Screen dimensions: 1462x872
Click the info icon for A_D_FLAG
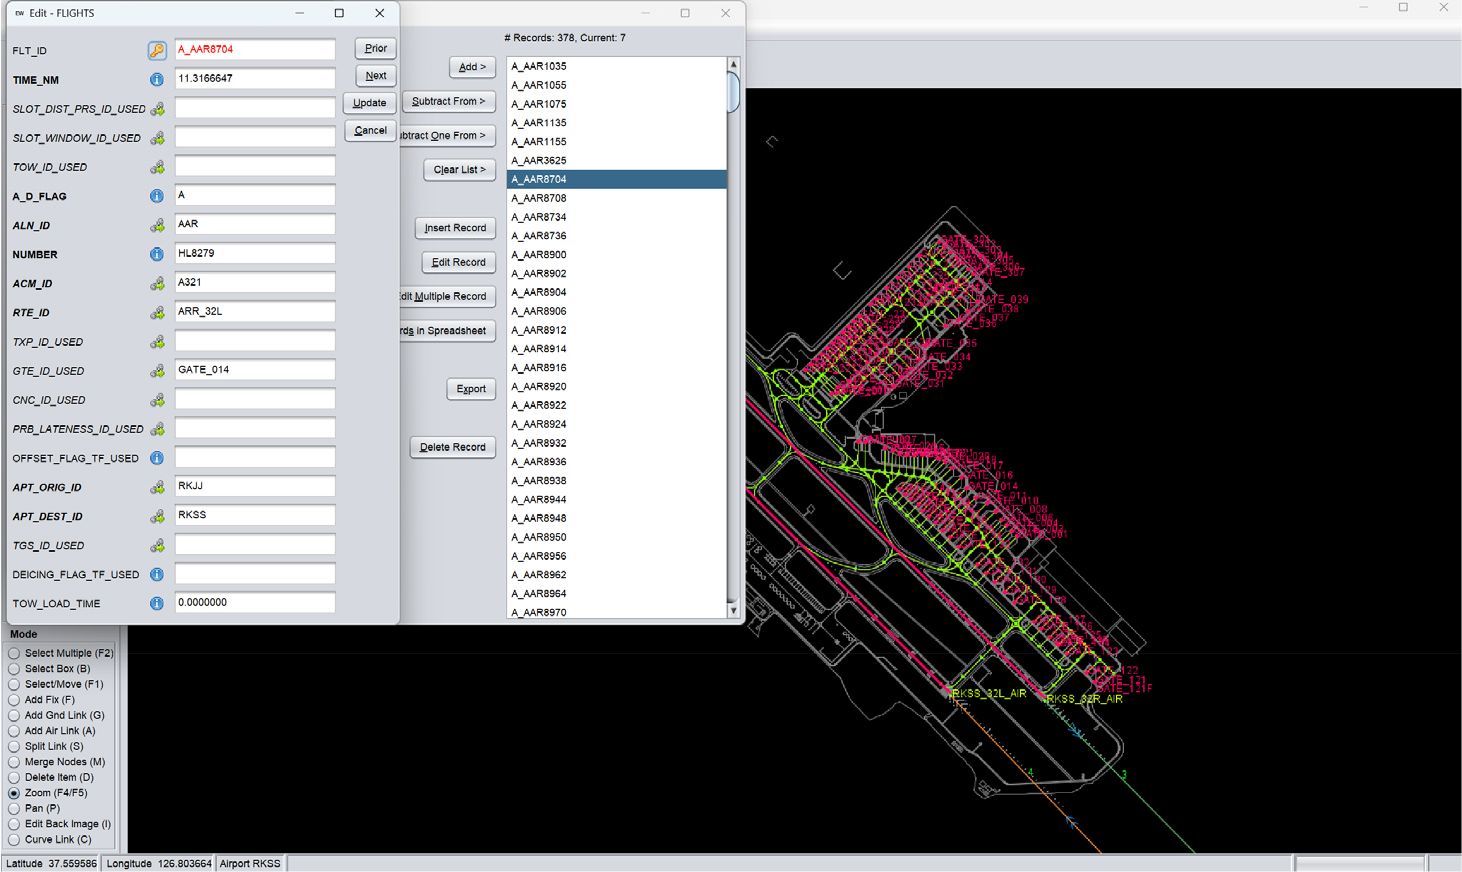tap(157, 196)
